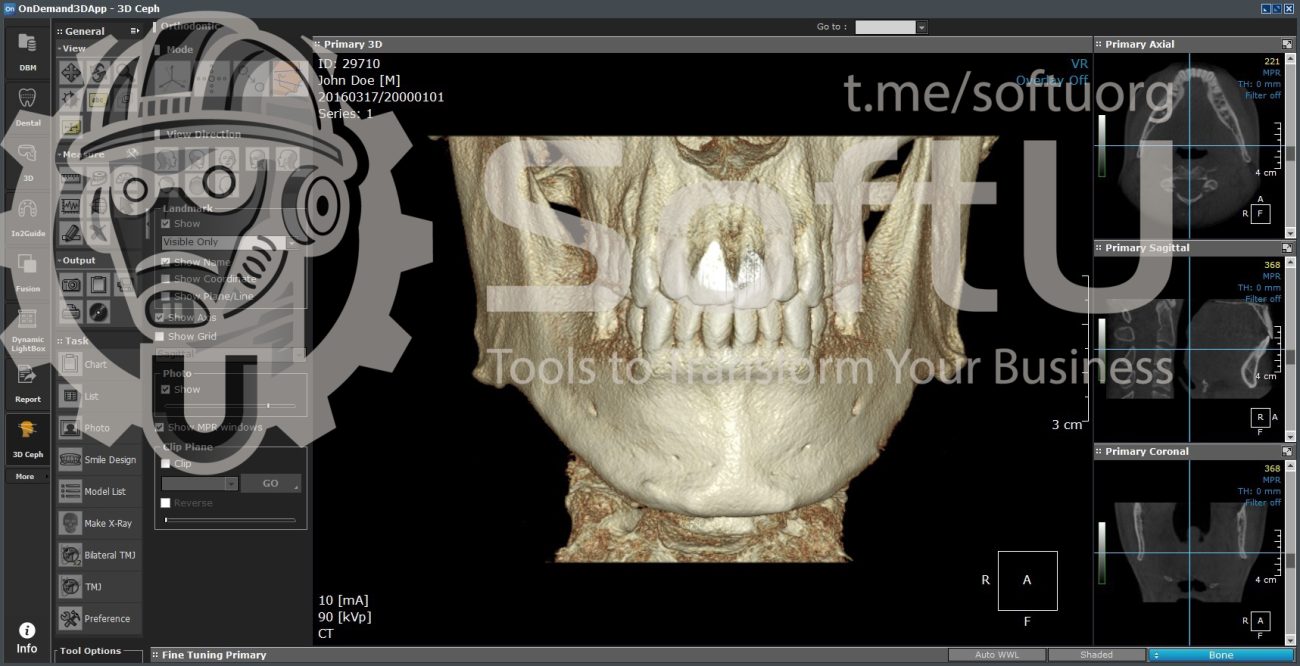Click the GO button in Clip Plane
Screen dimensions: 1300x666
coord(271,483)
